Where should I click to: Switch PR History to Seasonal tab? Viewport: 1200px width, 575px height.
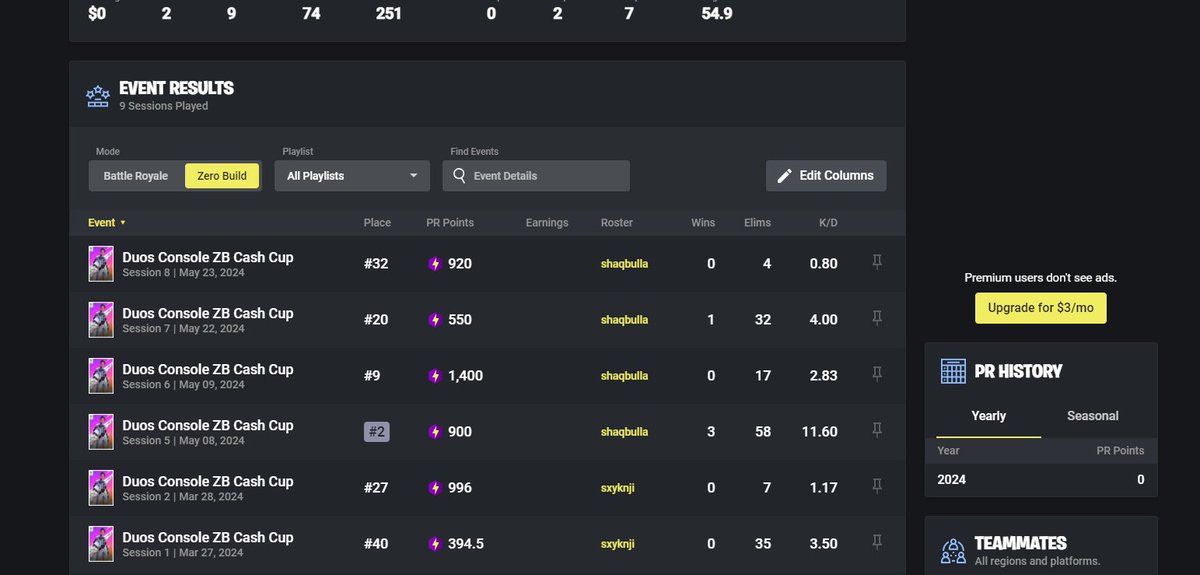[x=1093, y=416]
